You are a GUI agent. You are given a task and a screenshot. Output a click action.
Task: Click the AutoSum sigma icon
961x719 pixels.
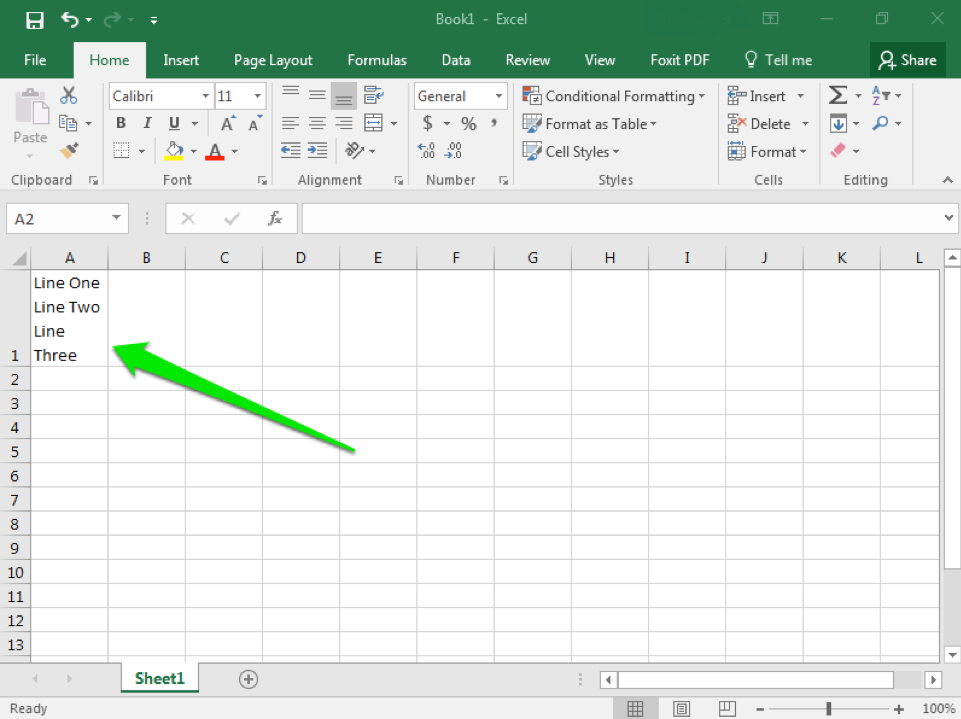click(x=838, y=96)
